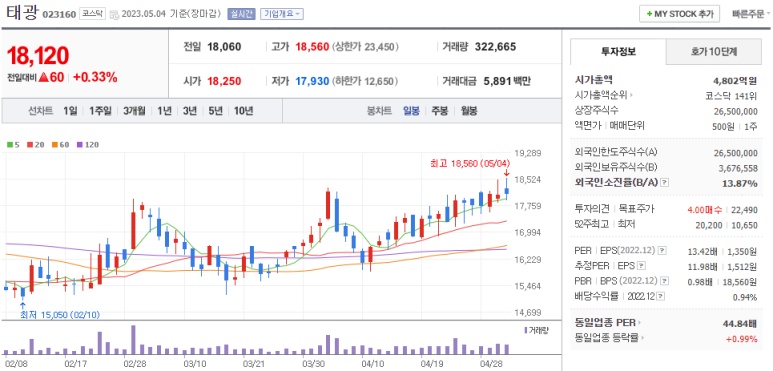Click the 거래대금 value 5,891 백만
This screenshot has height=371, width=773.
(507, 81)
